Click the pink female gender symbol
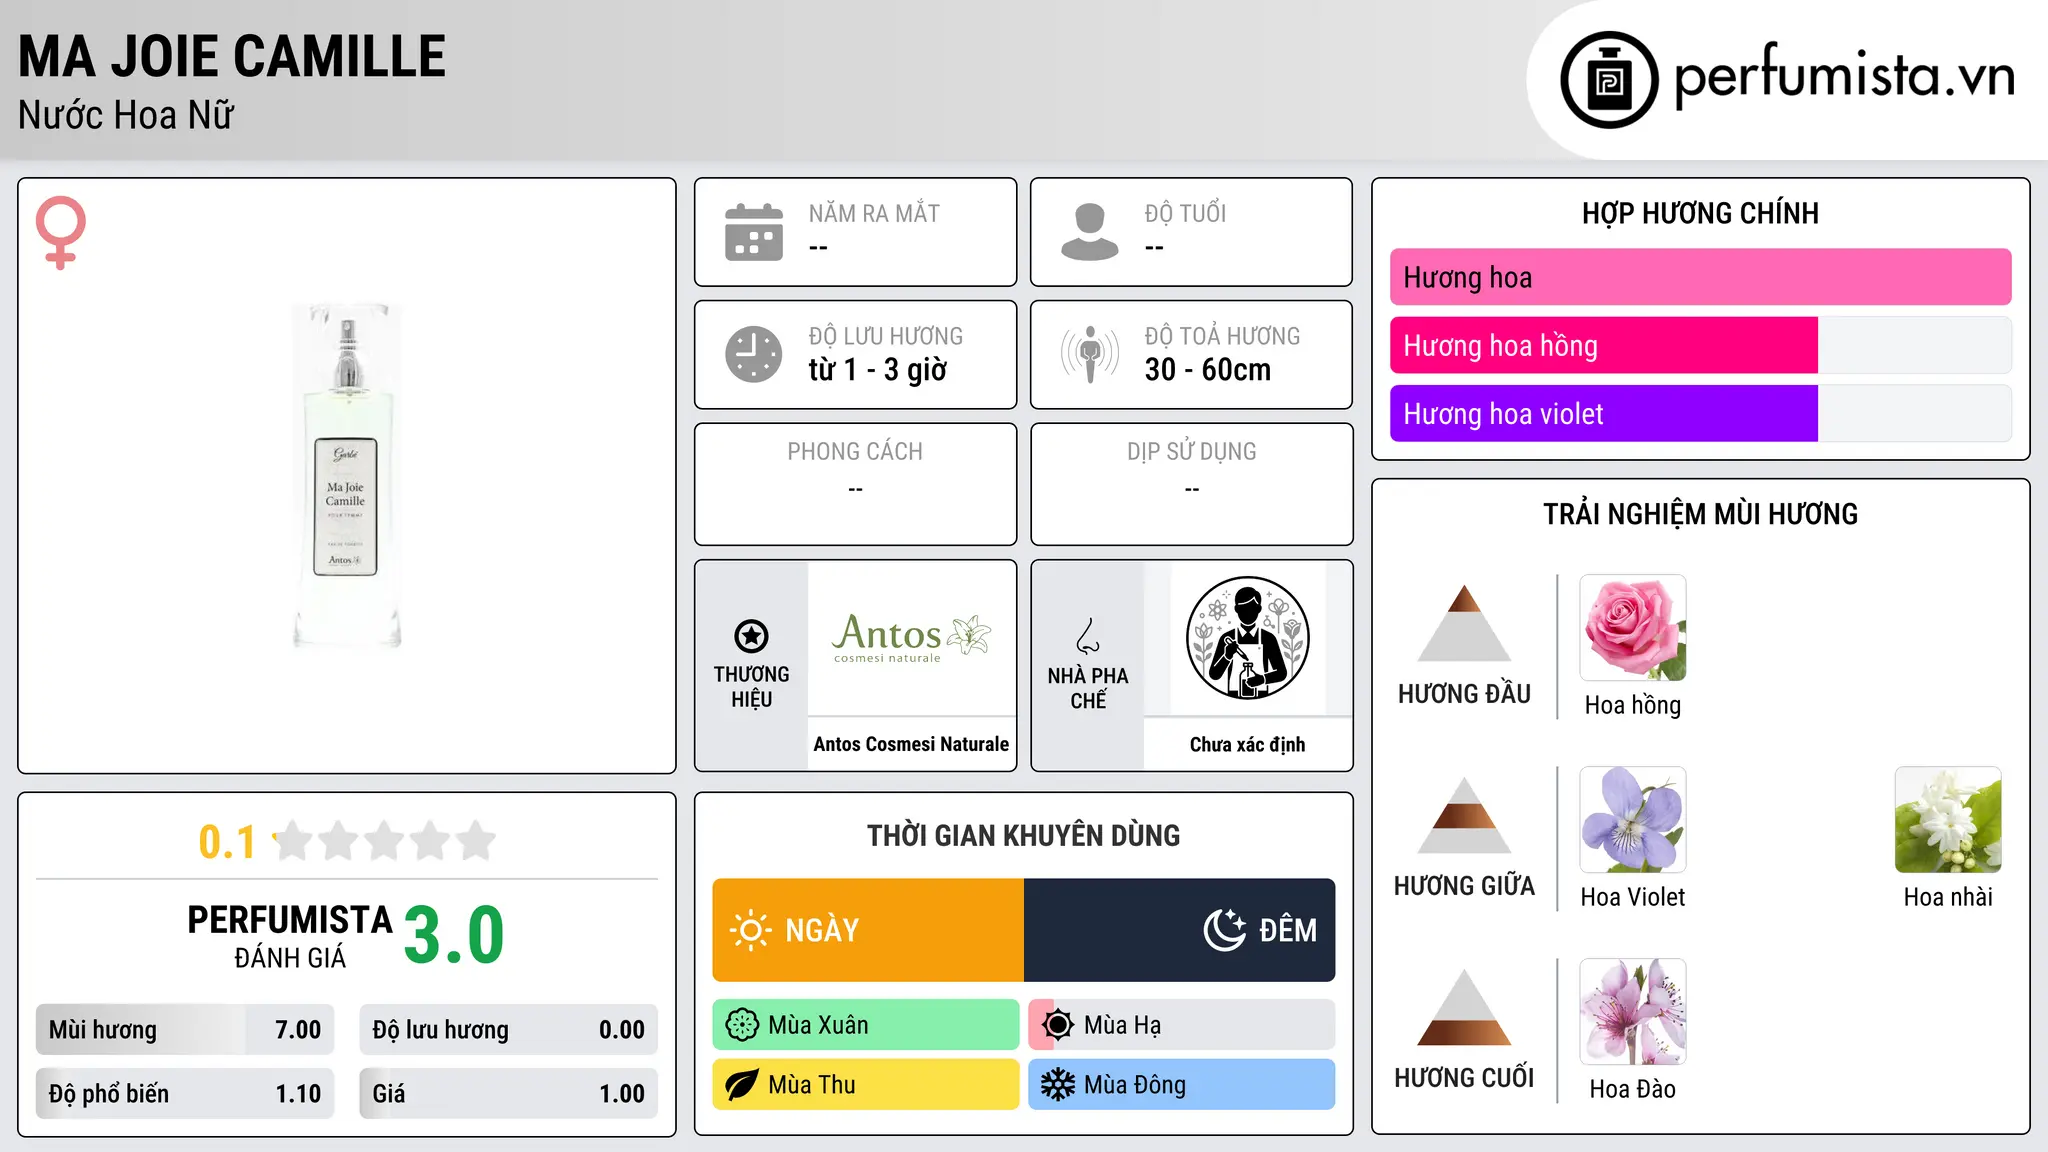Image resolution: width=2048 pixels, height=1152 pixels. tap(61, 232)
